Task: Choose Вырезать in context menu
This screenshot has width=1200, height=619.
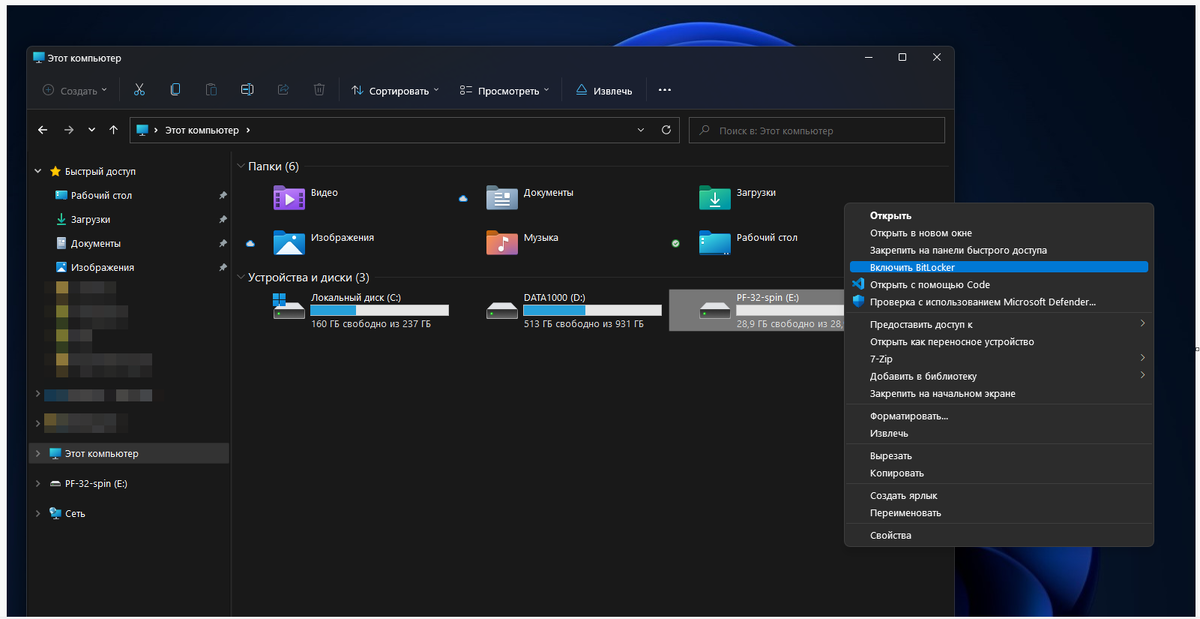Action: coord(998,455)
